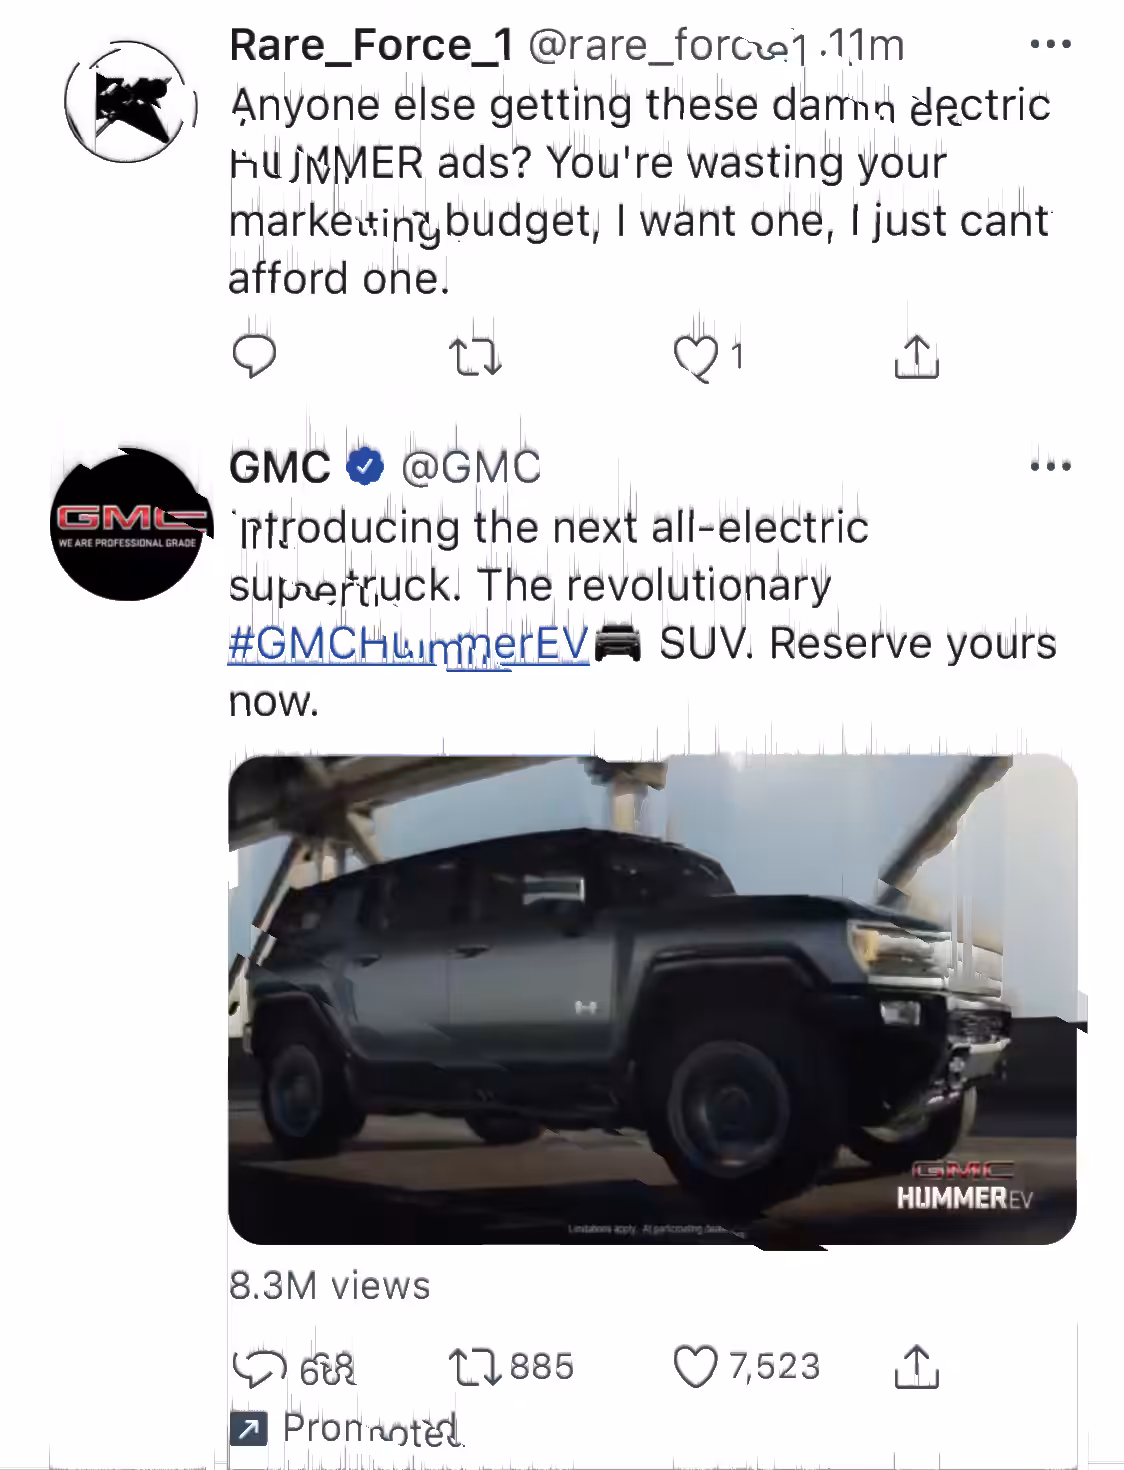Retweet Rare_Force_1's Hummer ads tweet
Image resolution: width=1124 pixels, height=1470 pixels.
475,357
